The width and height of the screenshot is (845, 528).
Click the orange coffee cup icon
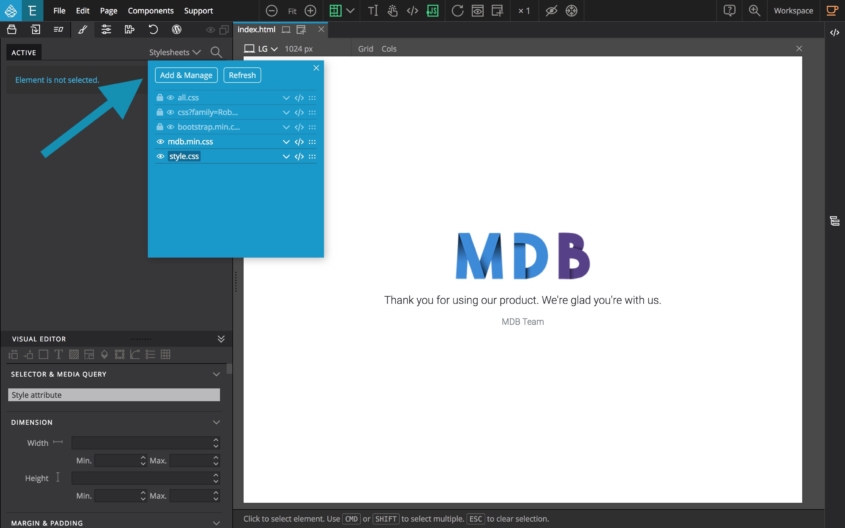pos(832,10)
